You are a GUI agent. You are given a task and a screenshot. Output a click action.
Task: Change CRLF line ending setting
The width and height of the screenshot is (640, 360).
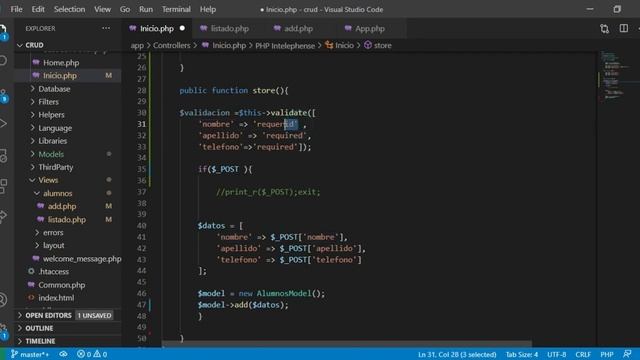click(583, 354)
